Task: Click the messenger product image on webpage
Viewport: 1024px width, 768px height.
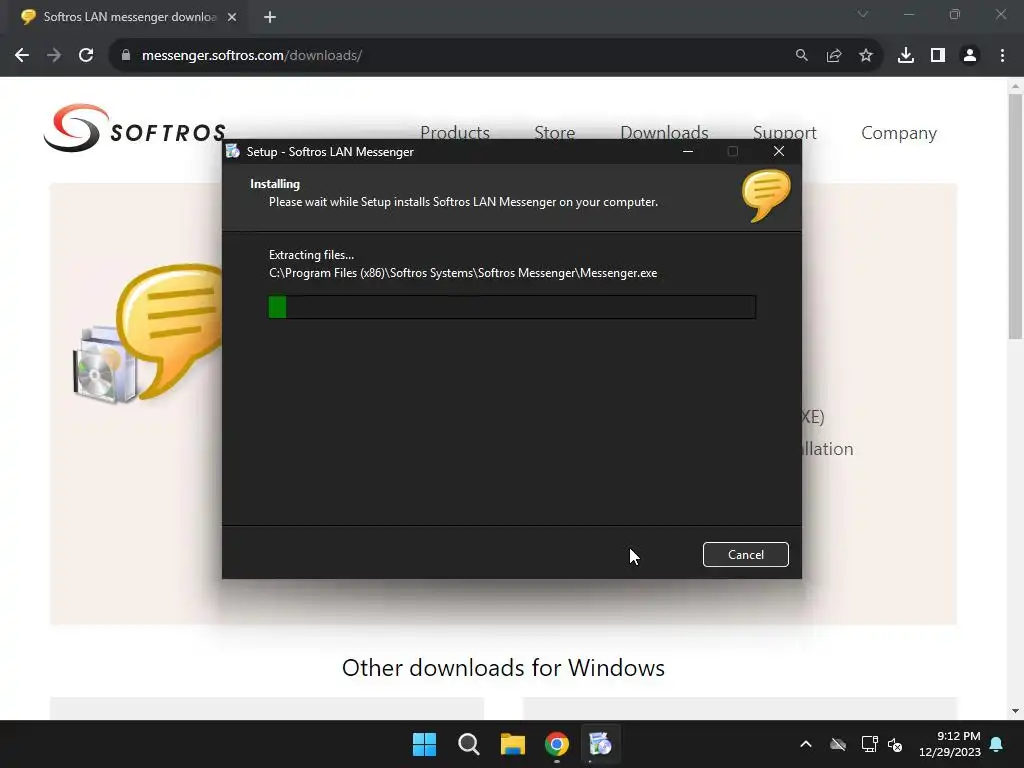Action: (x=148, y=333)
